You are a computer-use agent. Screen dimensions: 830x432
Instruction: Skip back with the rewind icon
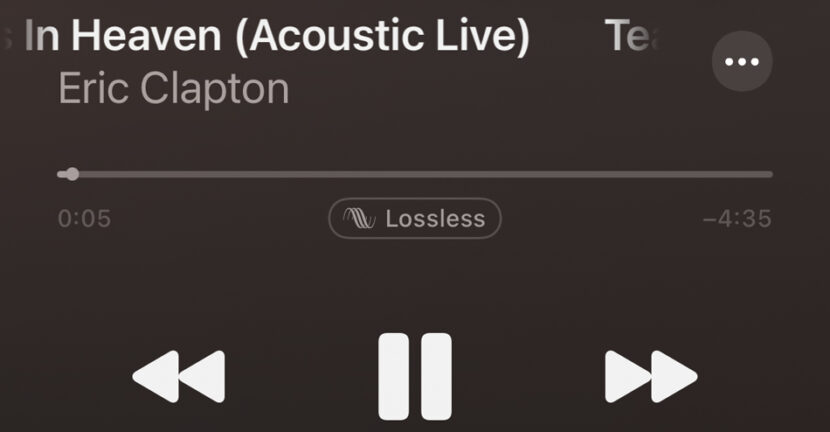(179, 376)
